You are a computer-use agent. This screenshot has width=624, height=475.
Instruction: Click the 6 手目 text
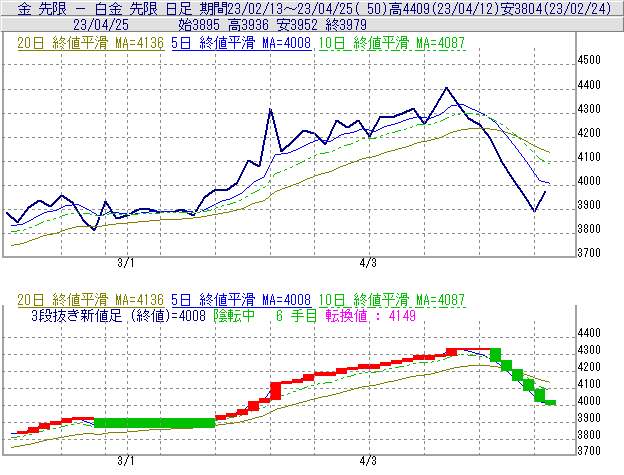tap(296, 316)
